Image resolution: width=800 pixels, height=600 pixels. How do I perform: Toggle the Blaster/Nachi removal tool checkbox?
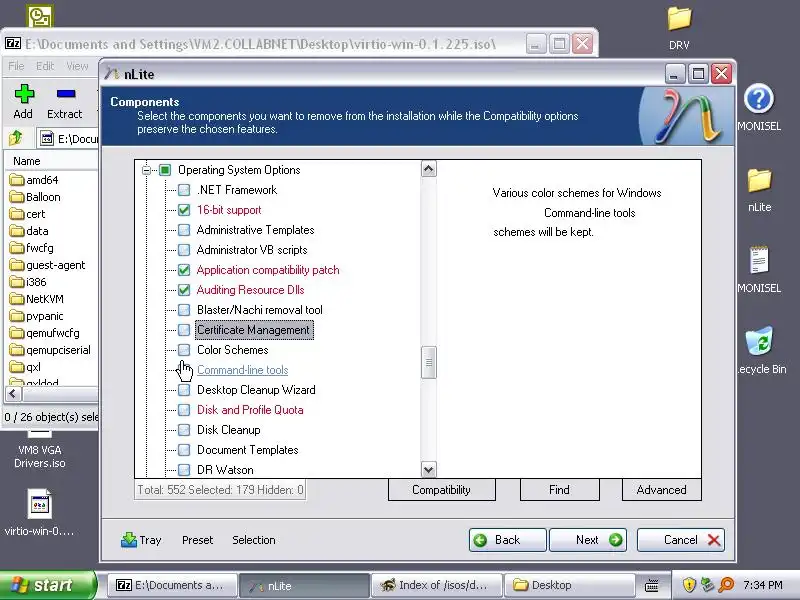[x=184, y=310]
